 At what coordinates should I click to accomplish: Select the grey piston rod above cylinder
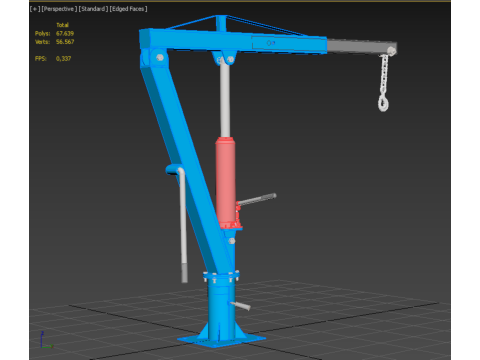(x=225, y=100)
